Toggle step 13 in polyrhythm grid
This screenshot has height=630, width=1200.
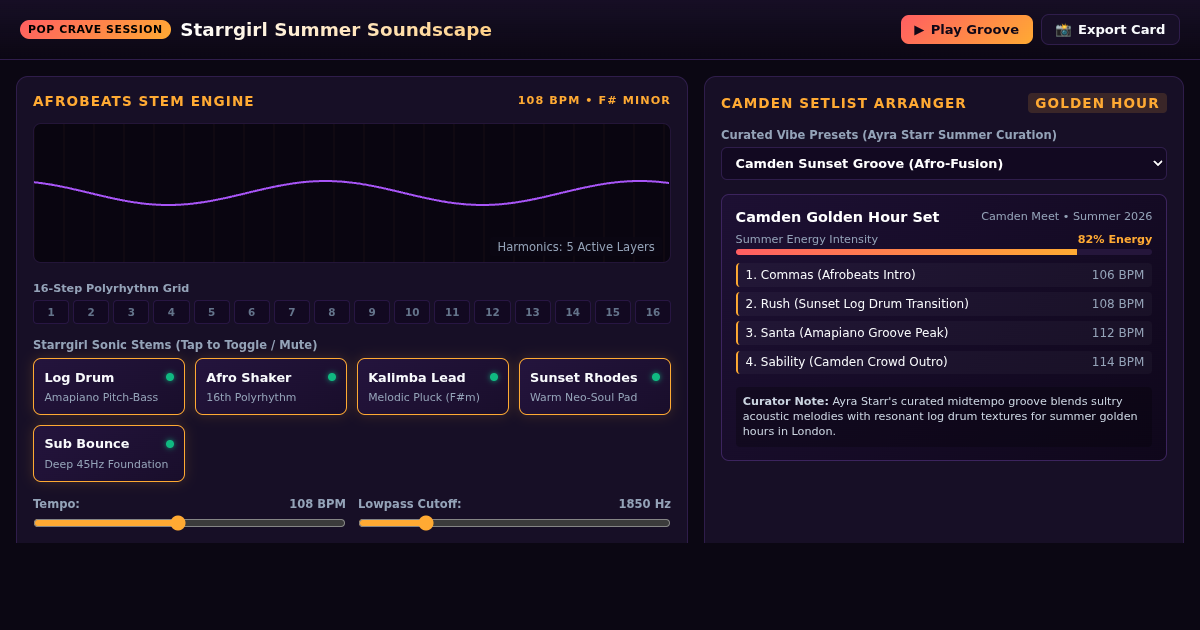coord(532,312)
